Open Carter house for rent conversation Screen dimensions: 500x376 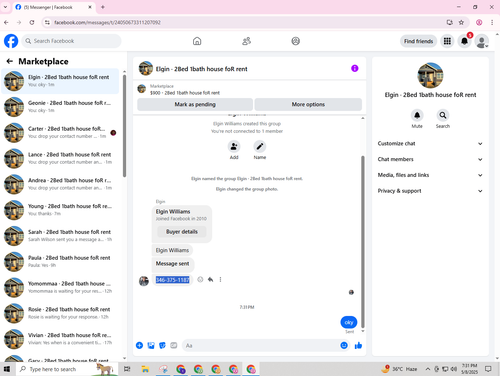(60, 132)
